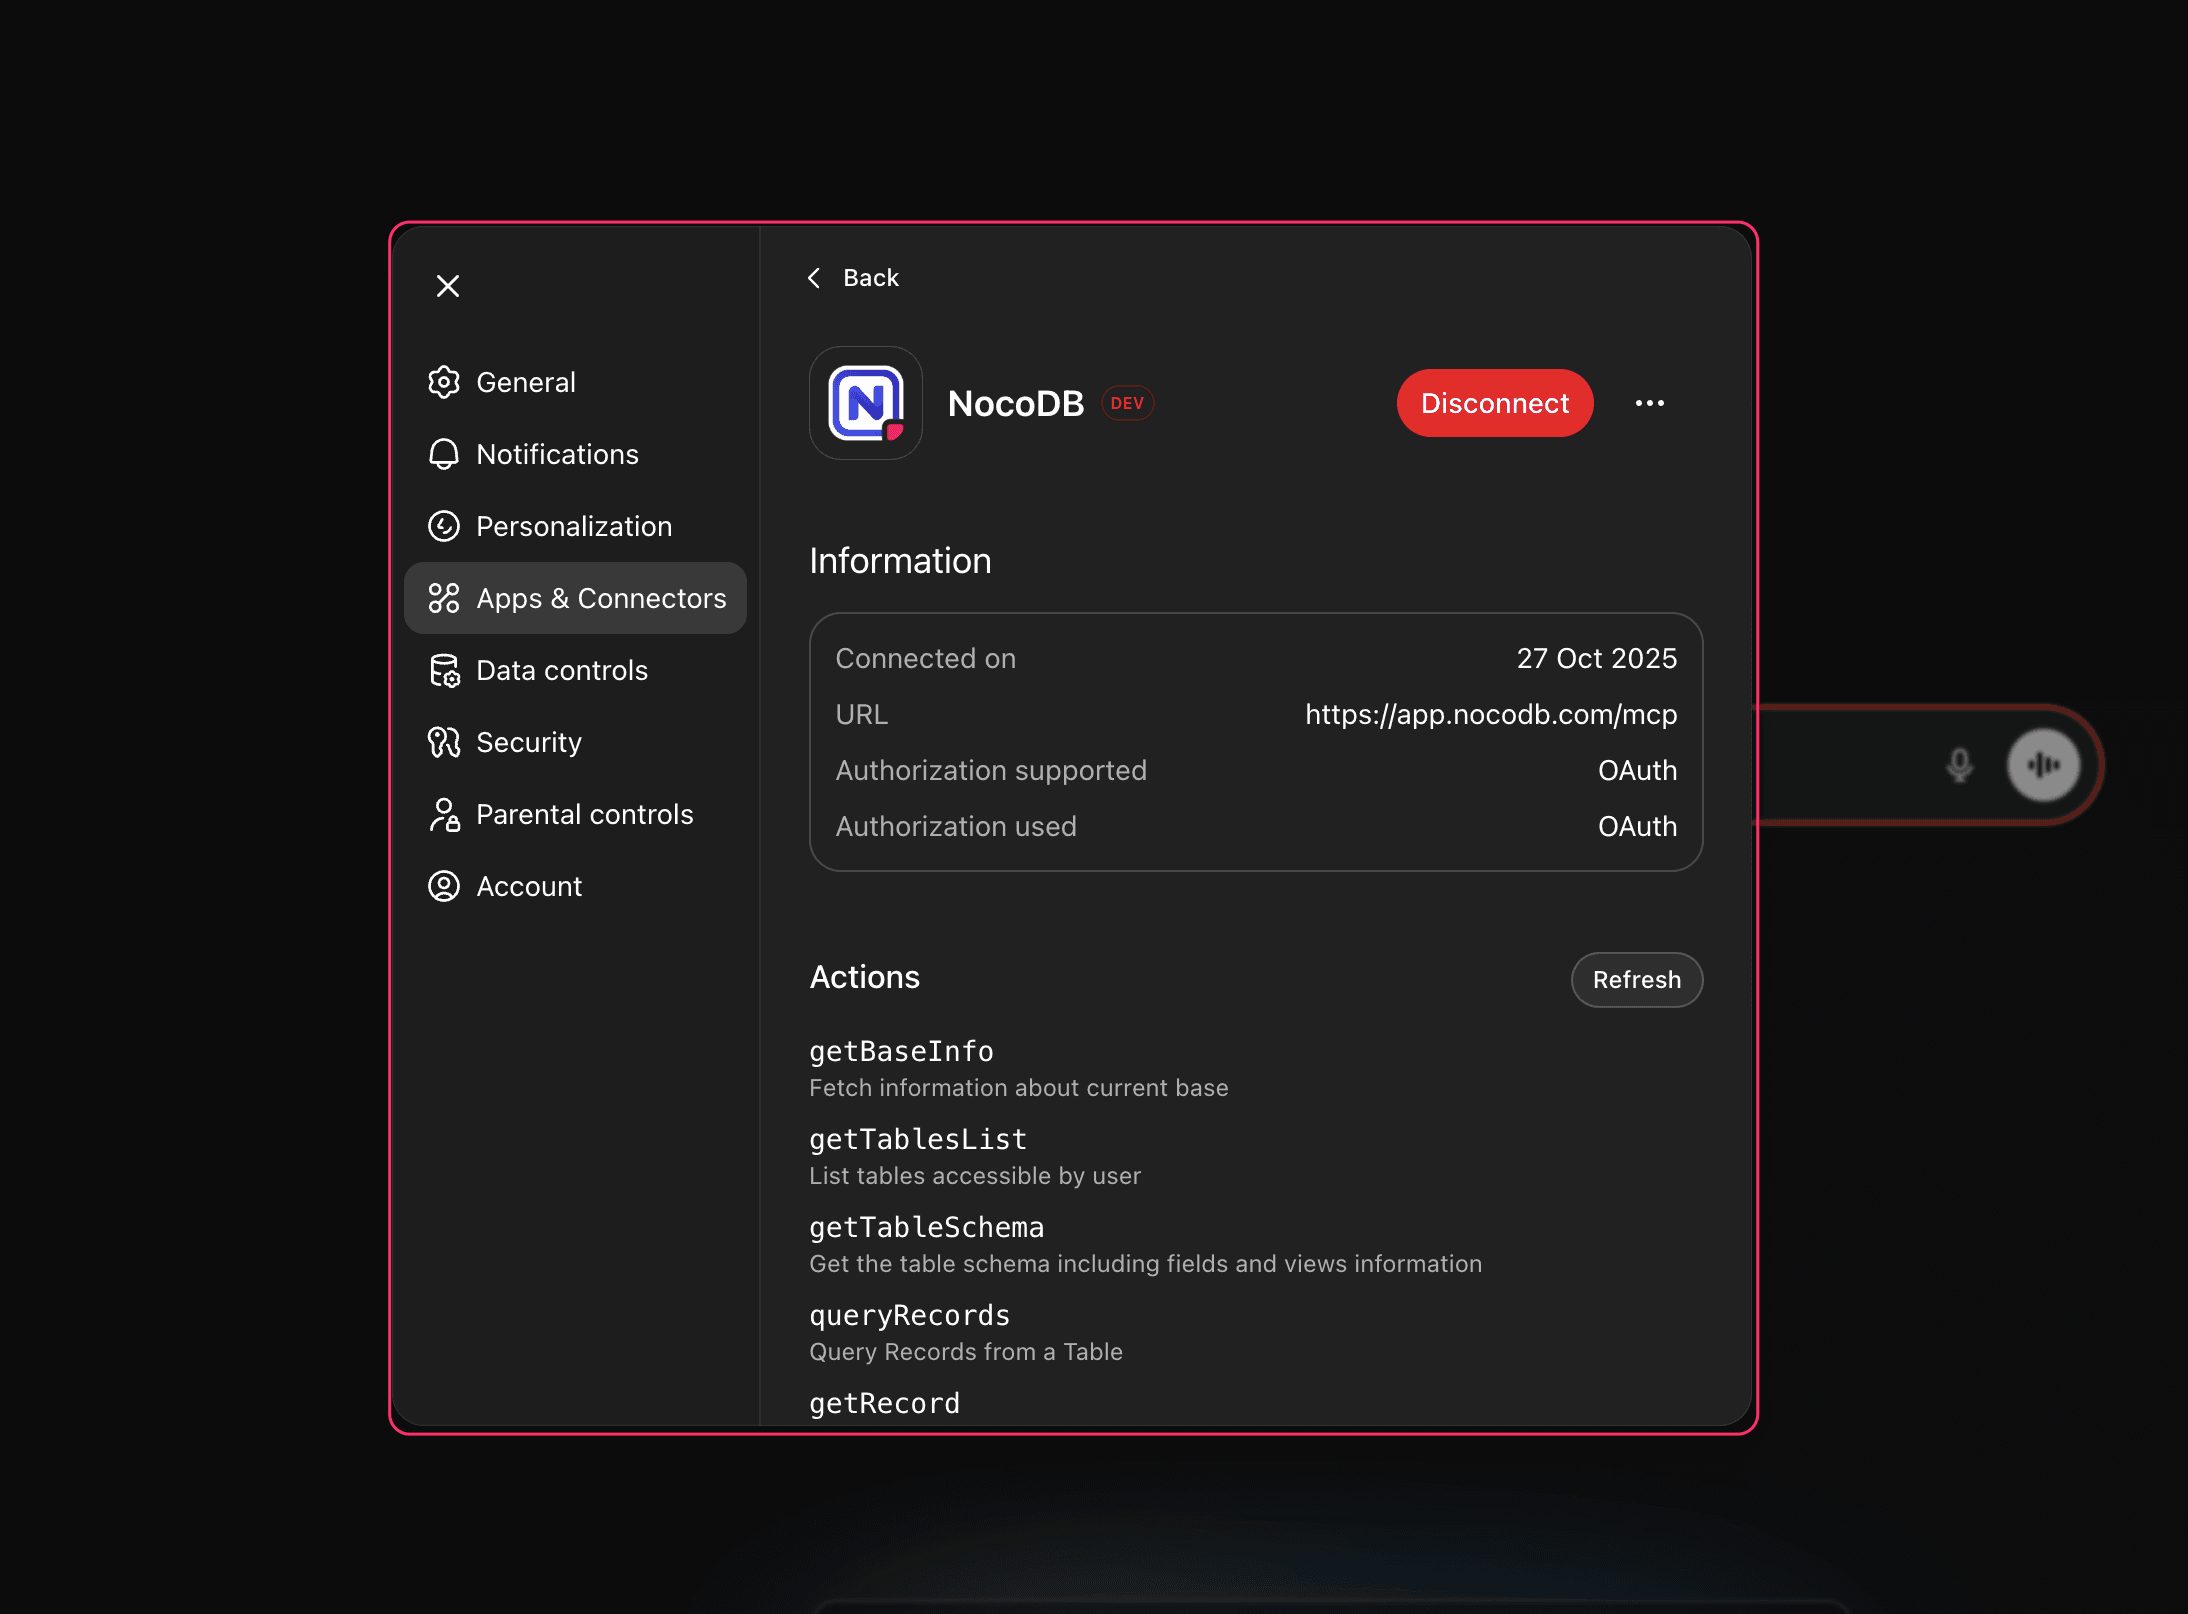The height and width of the screenshot is (1614, 2188).
Task: Click the General gear icon
Action: tap(443, 382)
